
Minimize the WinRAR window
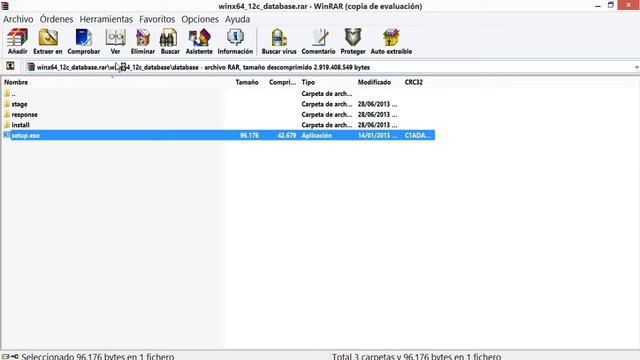coord(598,6)
